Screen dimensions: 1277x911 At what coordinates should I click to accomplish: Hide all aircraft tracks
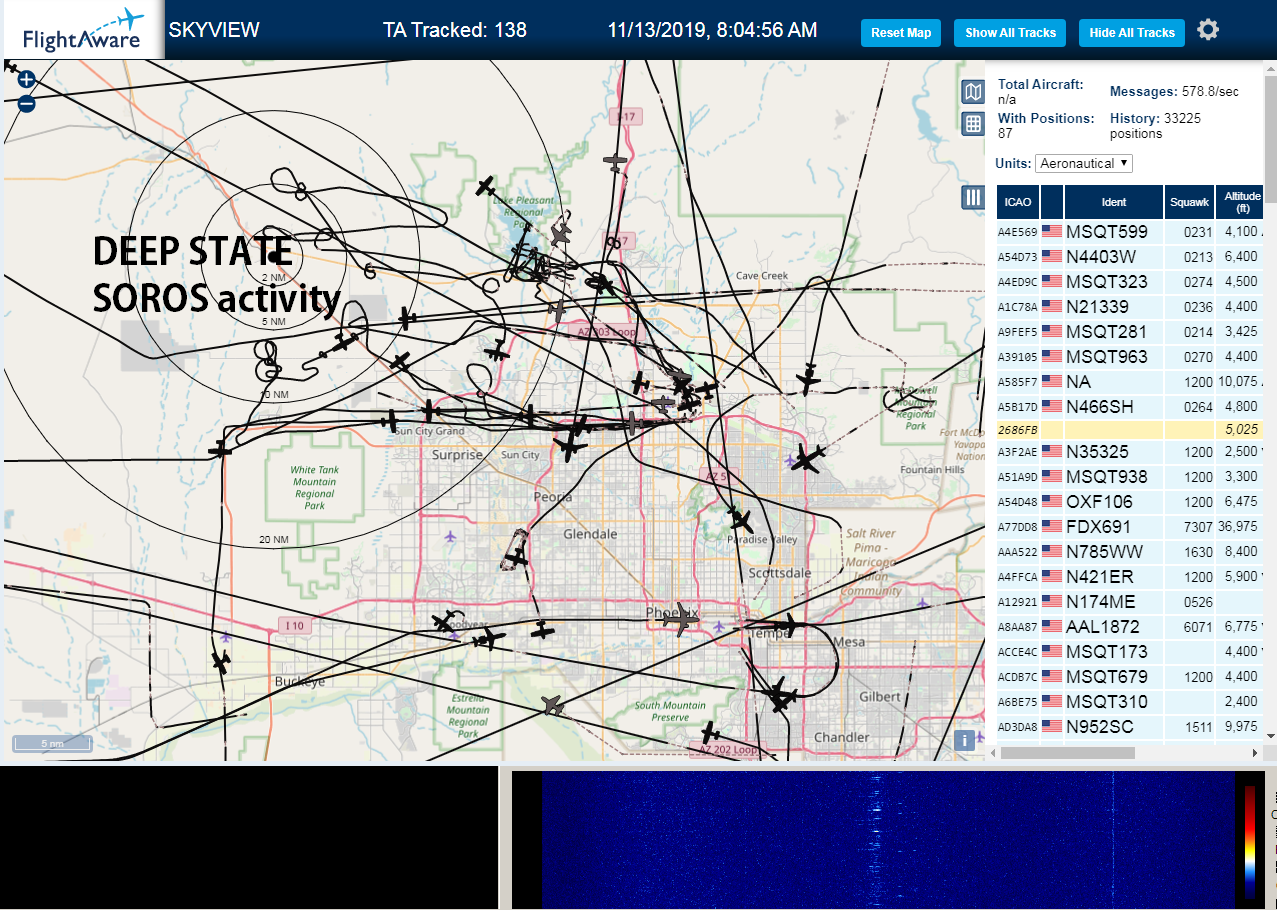pos(1132,33)
